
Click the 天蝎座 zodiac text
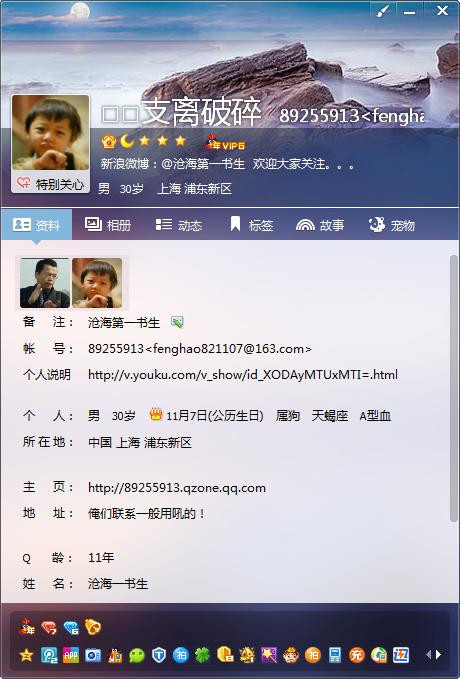[330, 416]
